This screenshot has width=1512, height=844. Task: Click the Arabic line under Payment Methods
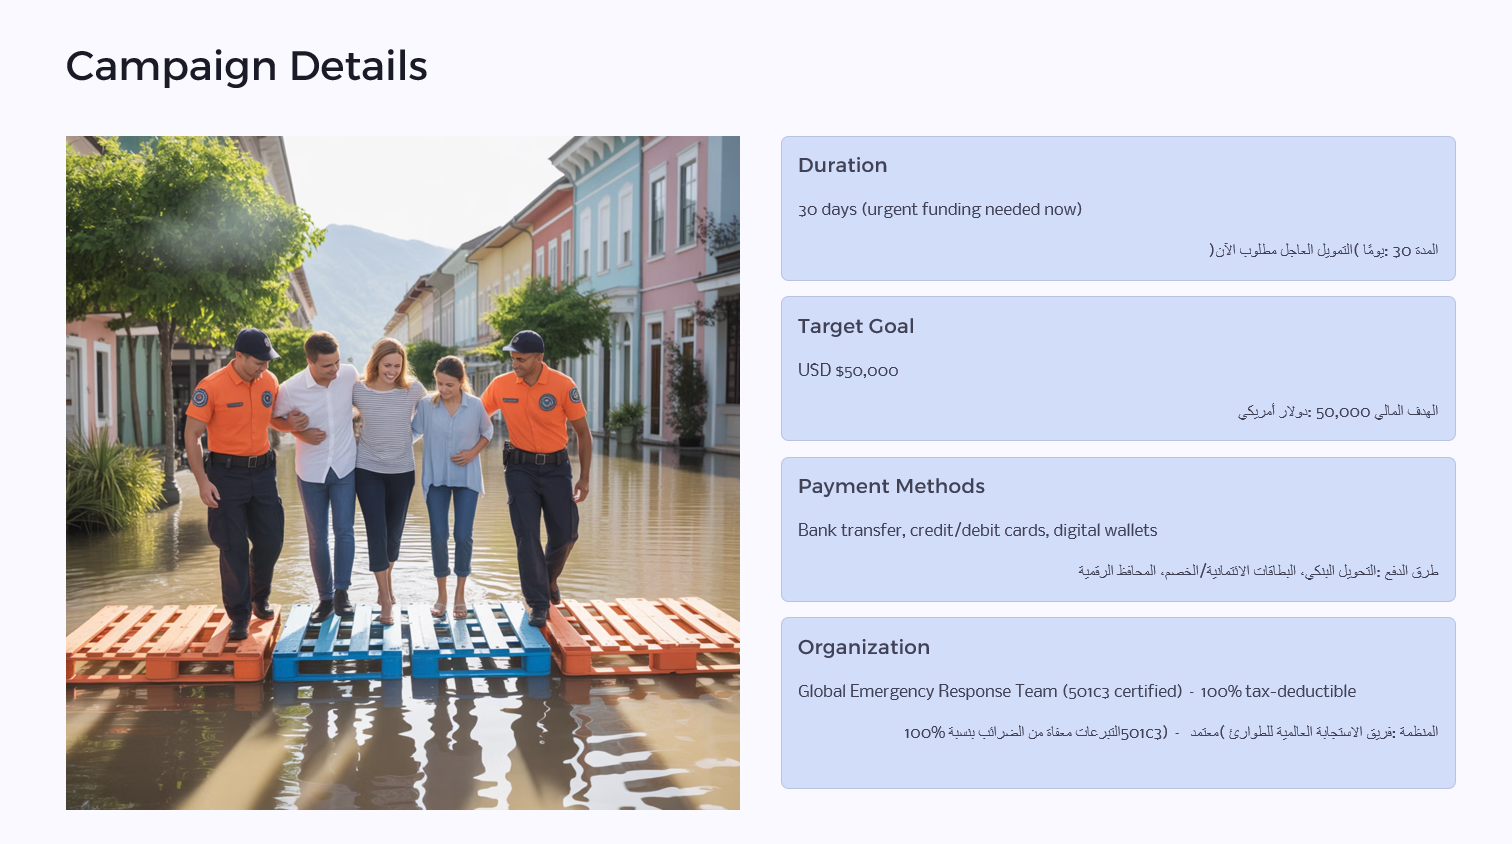click(1257, 571)
